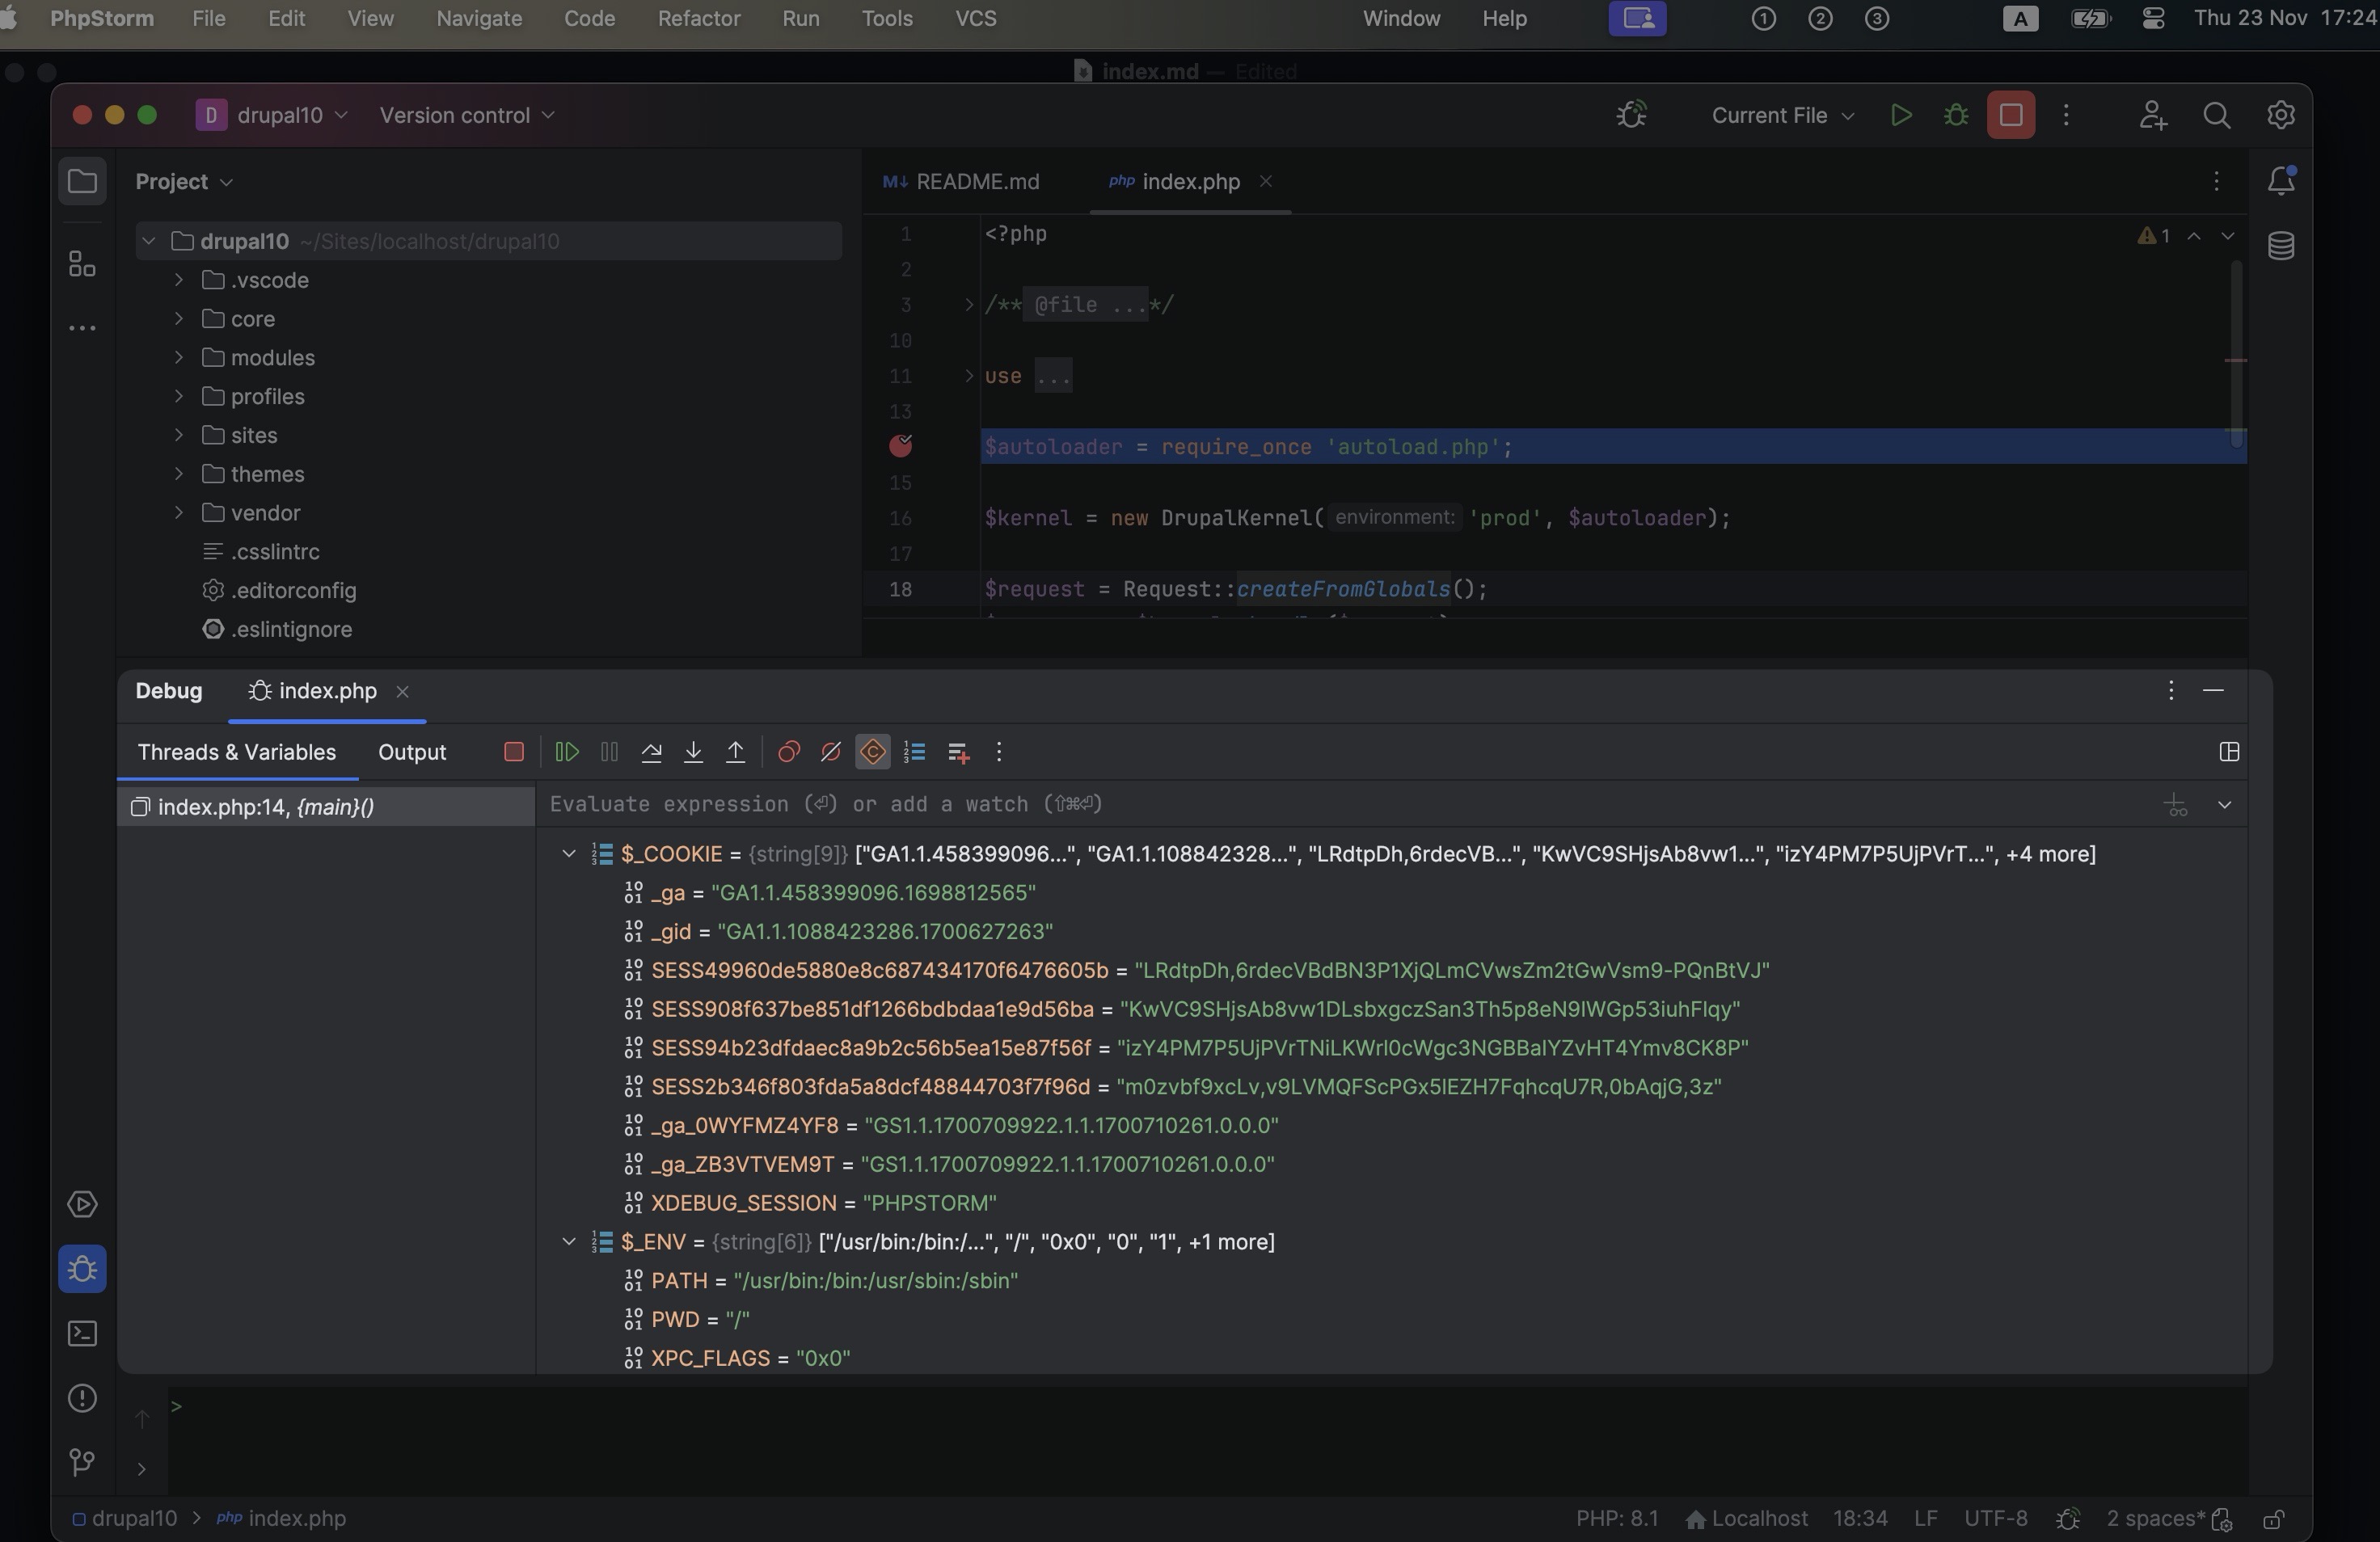Expand the modules folder
2380x1542 pixels.
(x=178, y=357)
